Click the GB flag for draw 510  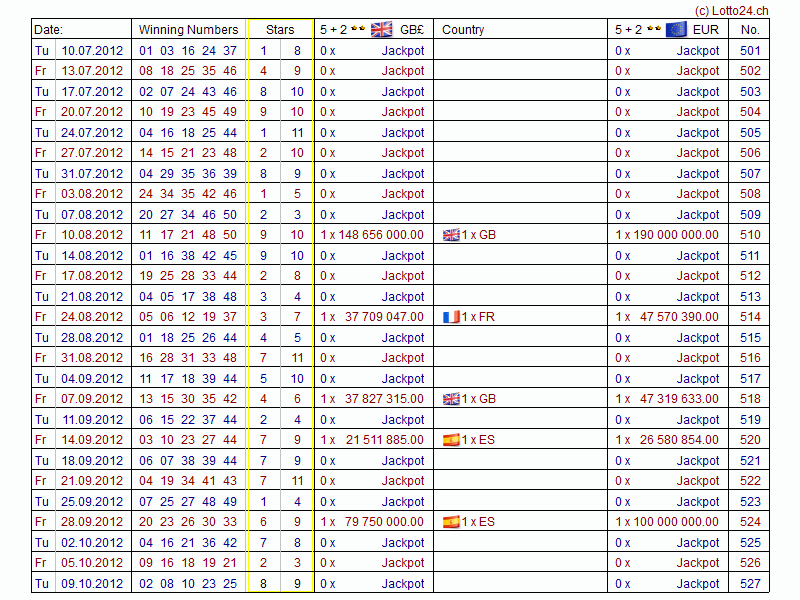point(451,235)
